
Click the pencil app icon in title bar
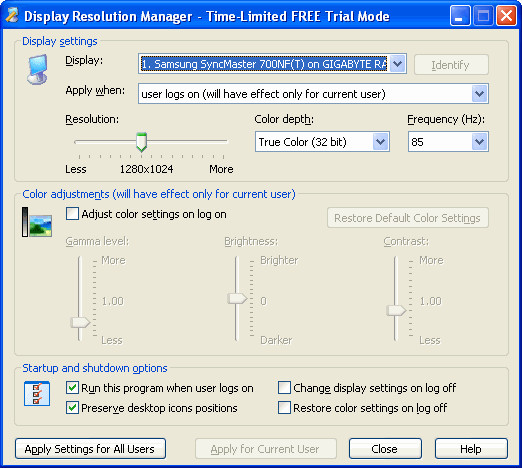(12, 15)
